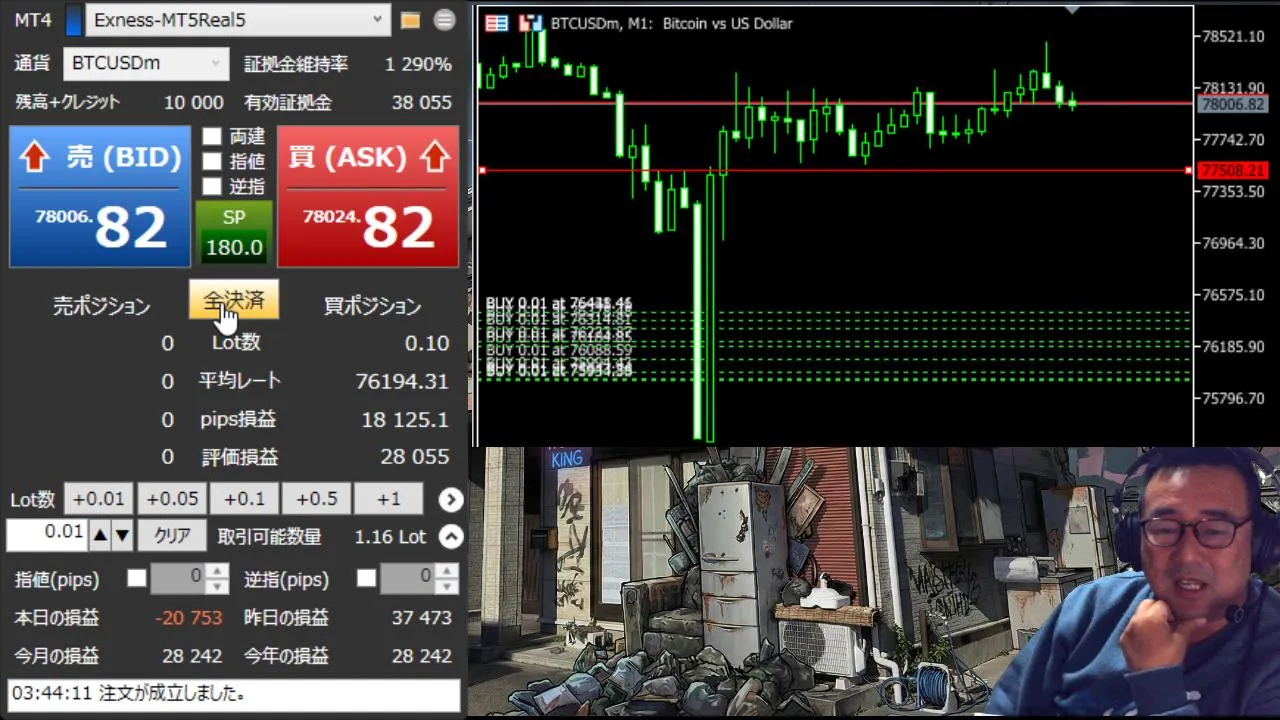This screenshot has width=1280, height=720.
Task: Click the 昨日の損益 value 37 473
Action: click(x=422, y=618)
